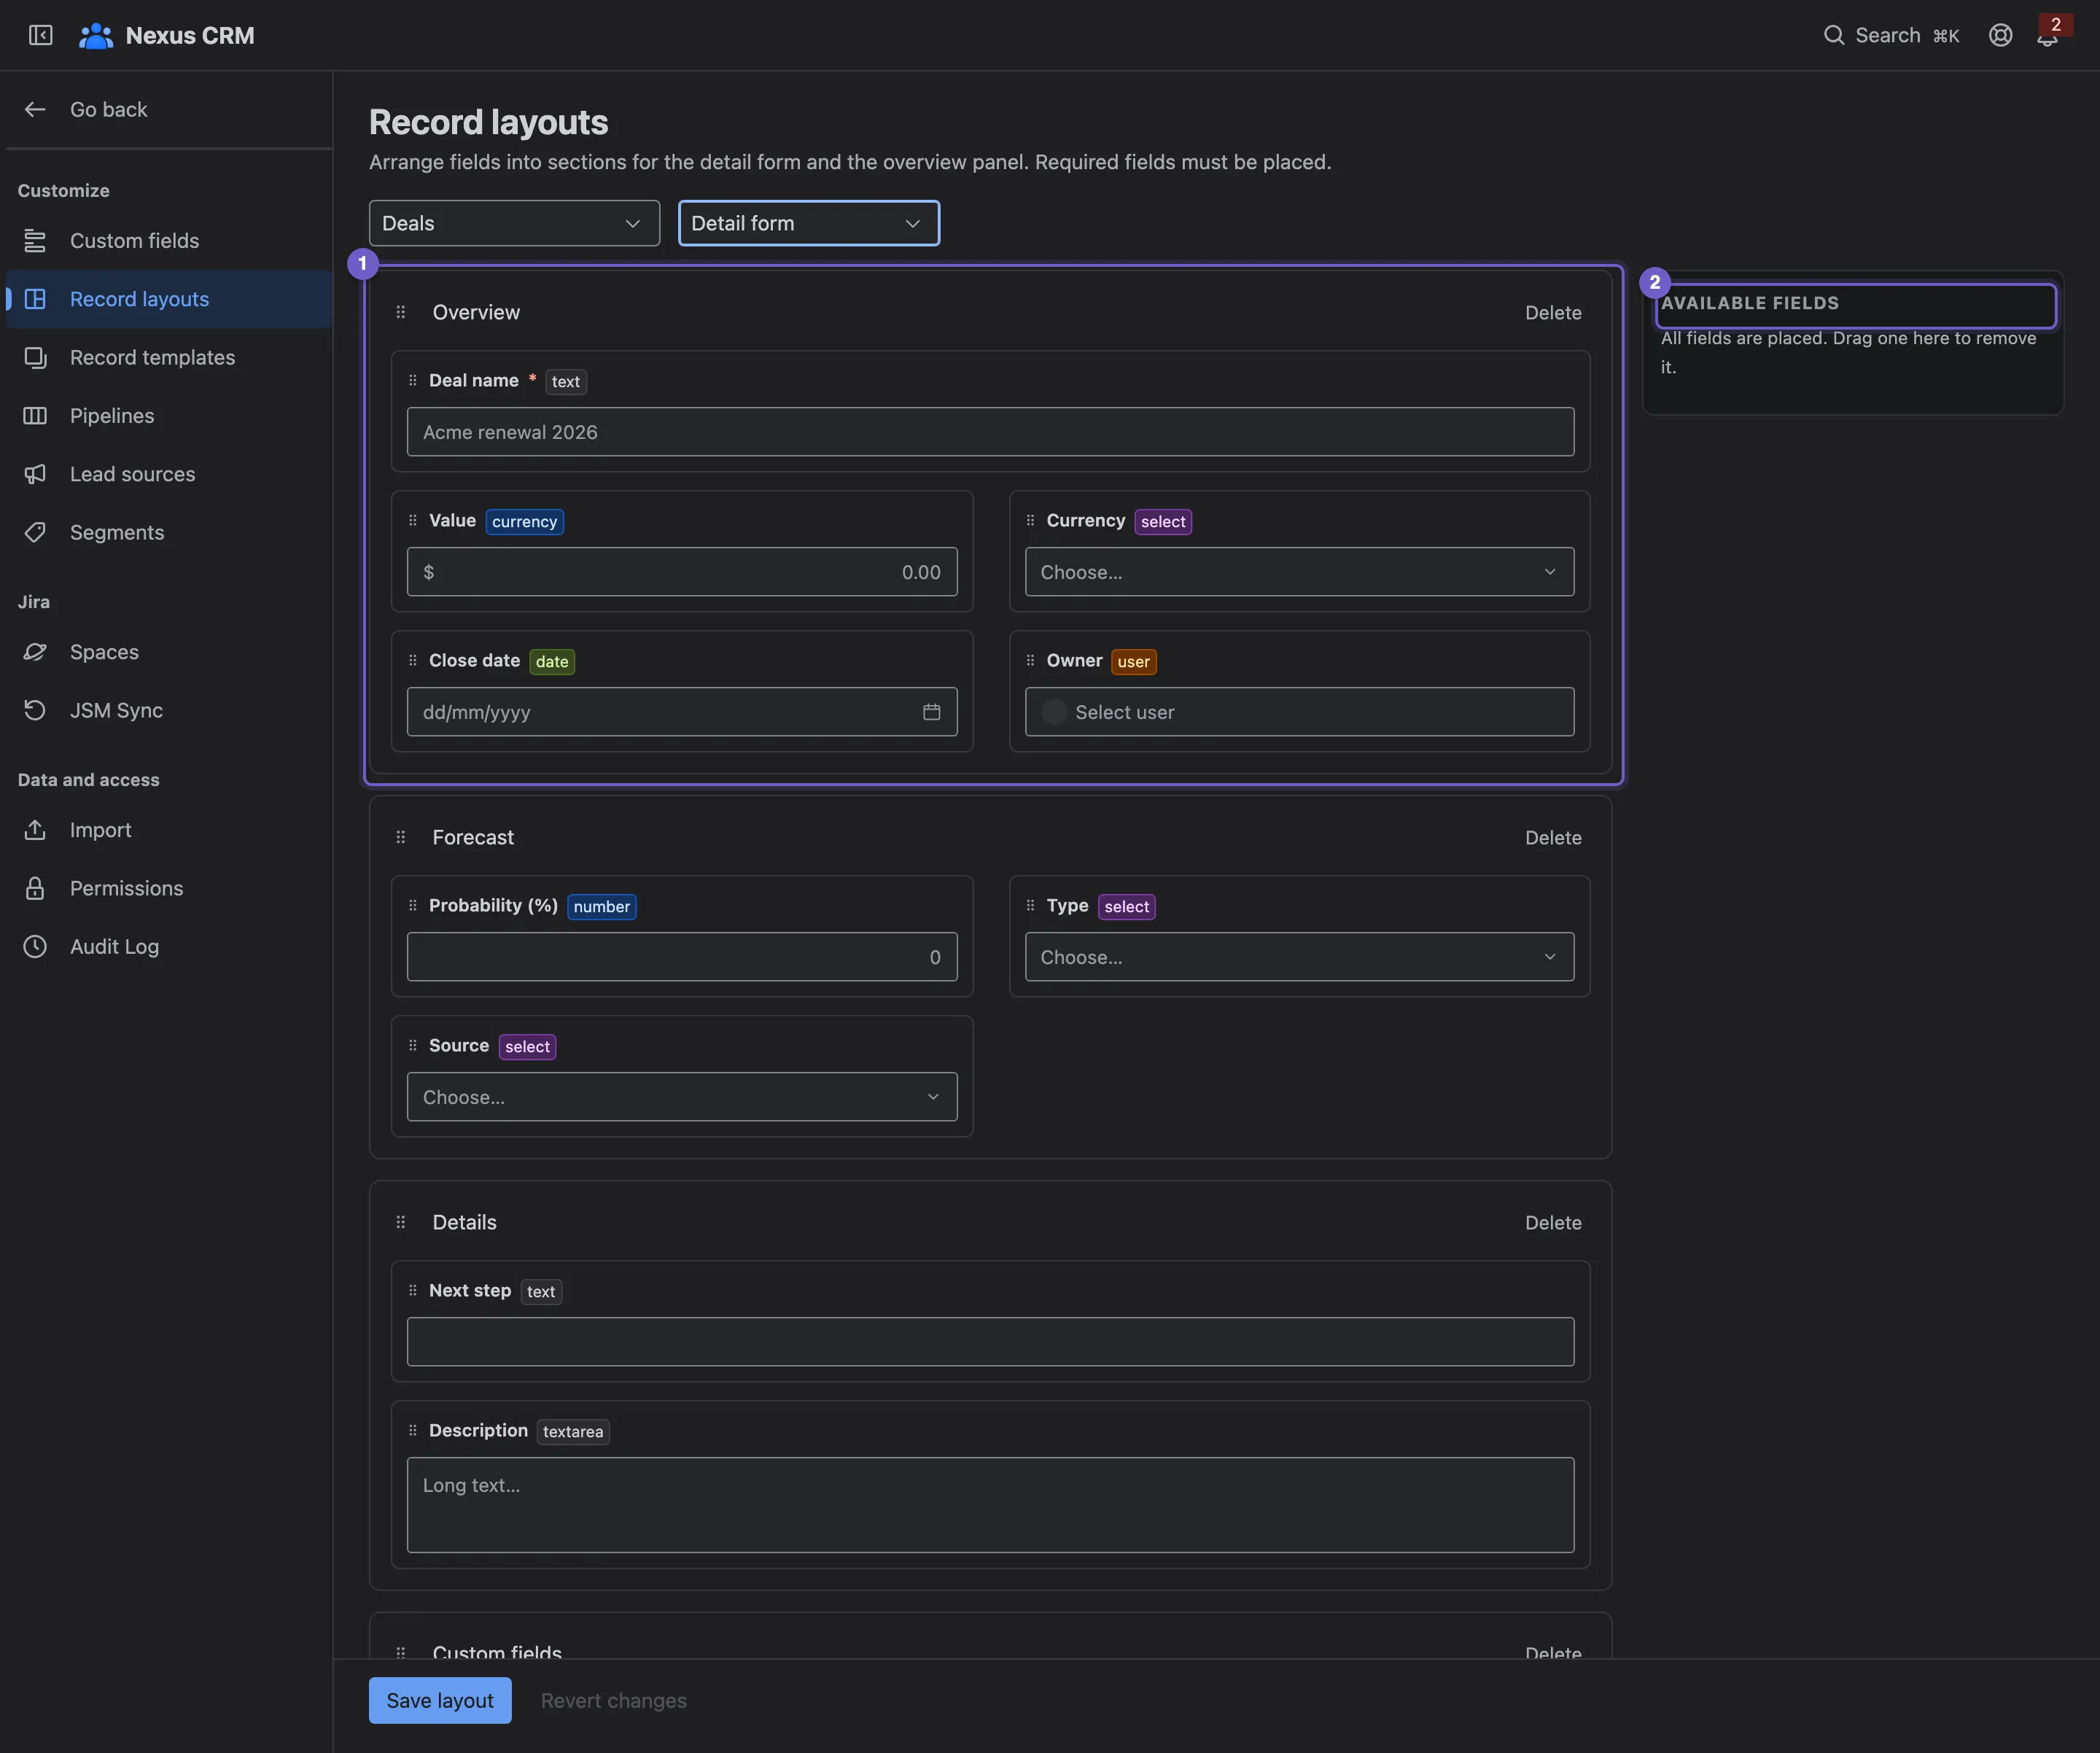Grab the Description field drag handle
2100x1753 pixels.
point(413,1430)
